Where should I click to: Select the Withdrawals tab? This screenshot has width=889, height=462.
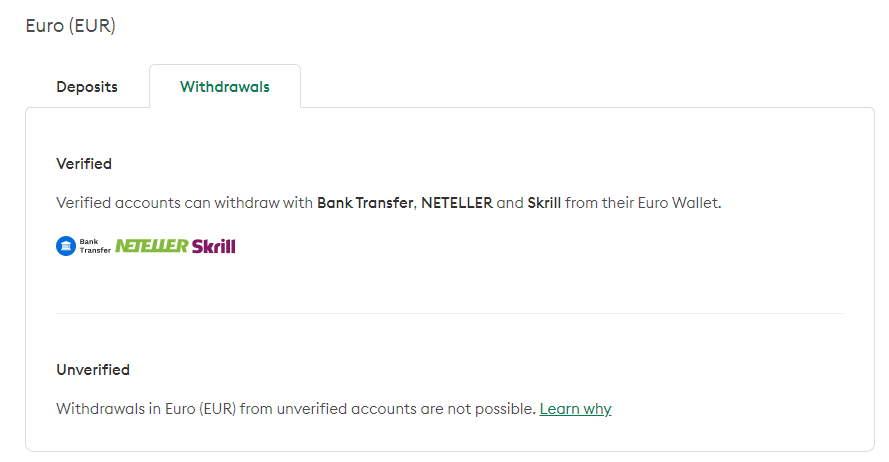coord(225,87)
